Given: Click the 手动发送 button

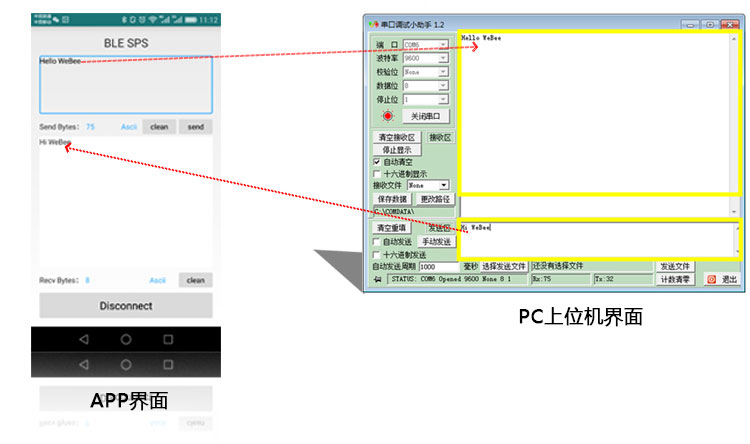Looking at the screenshot, I should coord(436,242).
